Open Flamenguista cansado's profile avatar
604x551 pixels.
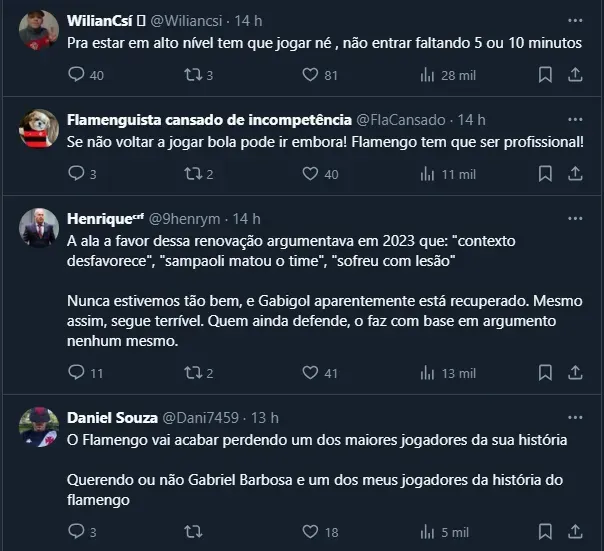[39, 129]
